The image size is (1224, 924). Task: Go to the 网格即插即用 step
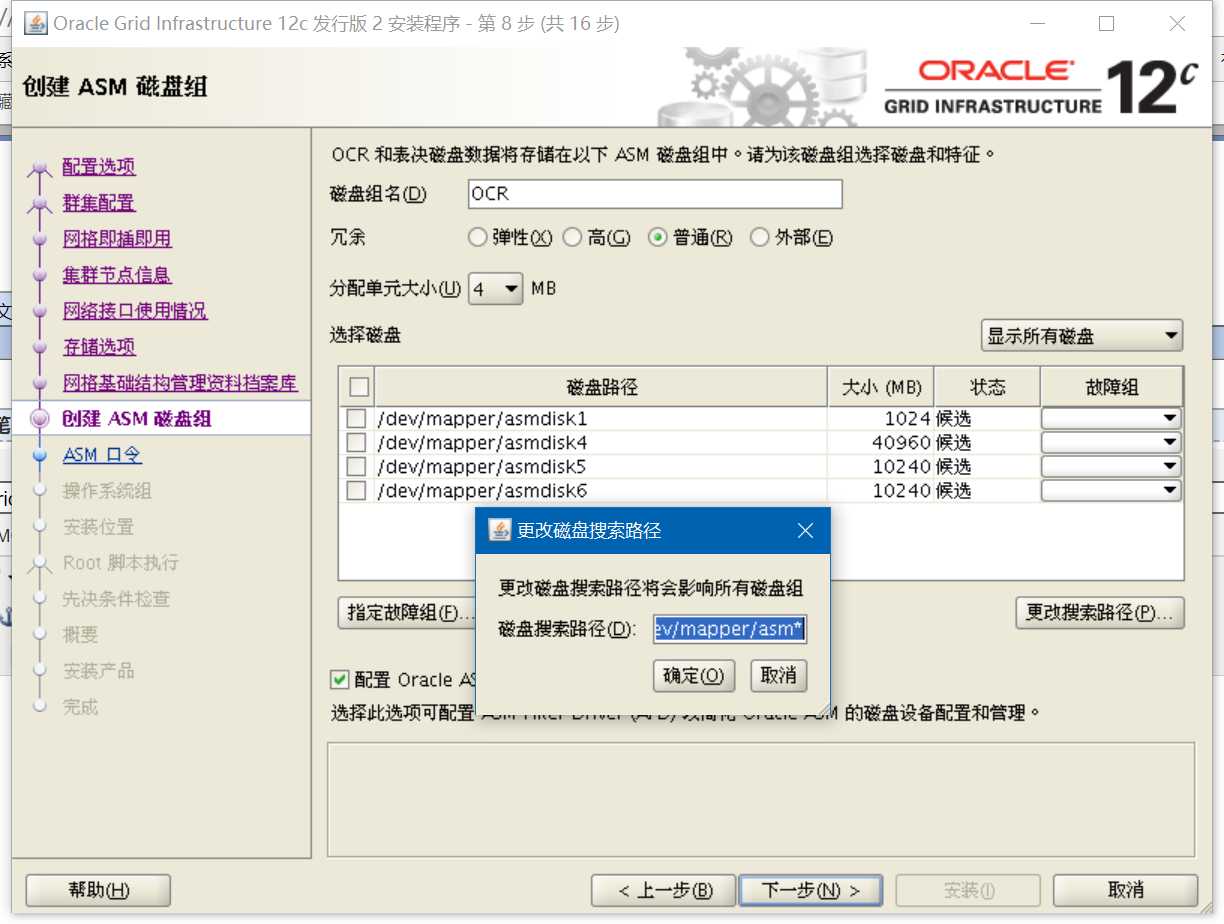(x=117, y=239)
